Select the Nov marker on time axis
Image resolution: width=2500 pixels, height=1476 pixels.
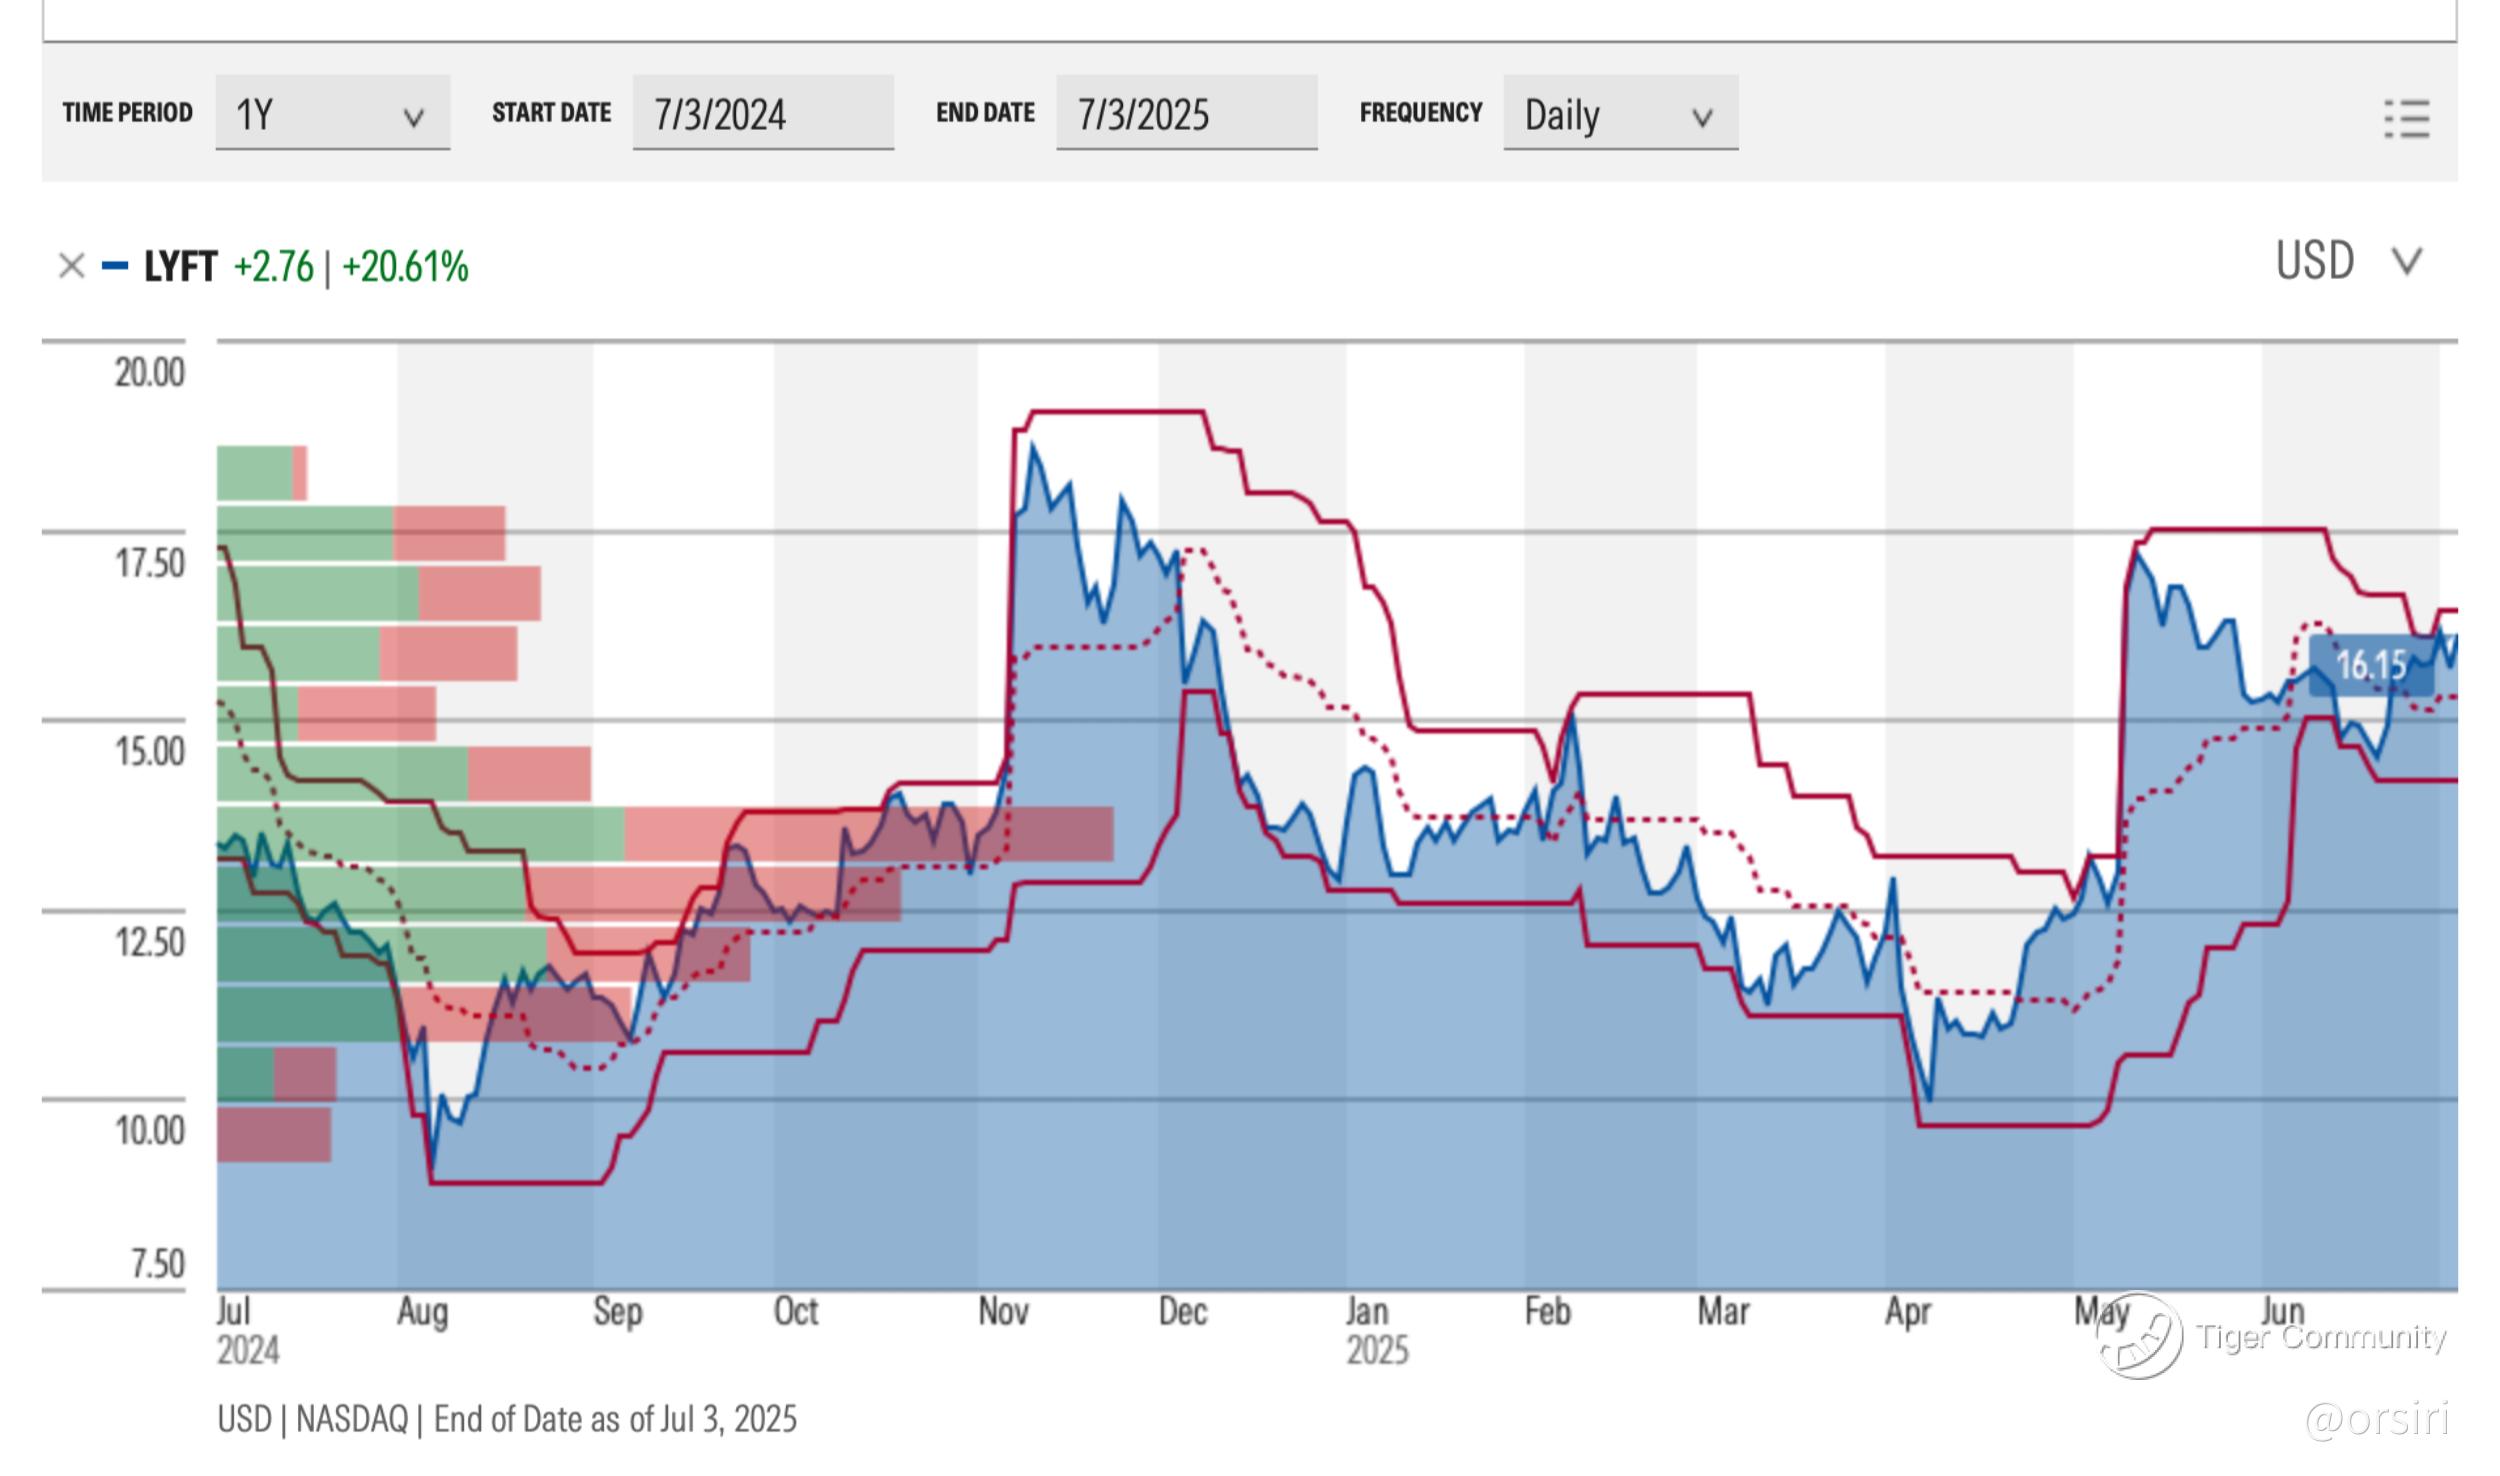[1003, 1311]
